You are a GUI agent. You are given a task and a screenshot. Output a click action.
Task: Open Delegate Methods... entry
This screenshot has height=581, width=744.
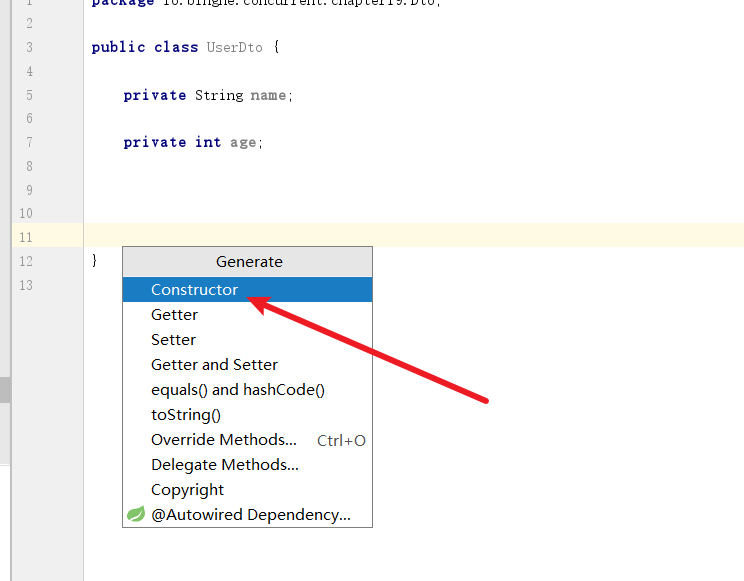[225, 465]
